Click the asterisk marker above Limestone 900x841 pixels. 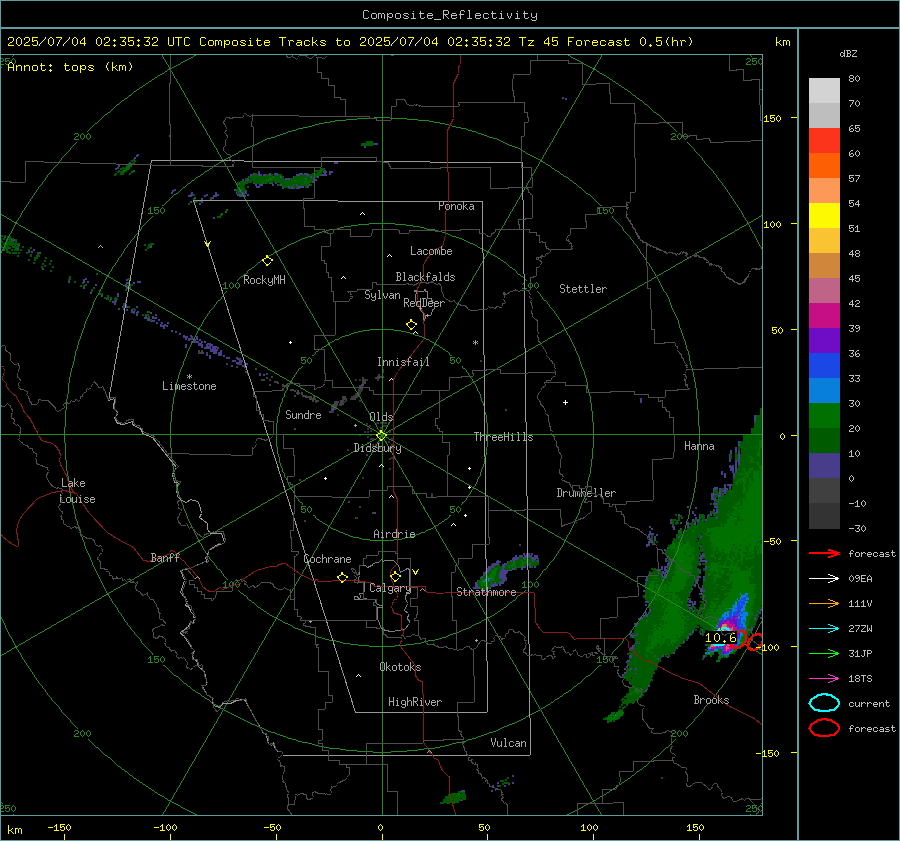(189, 377)
